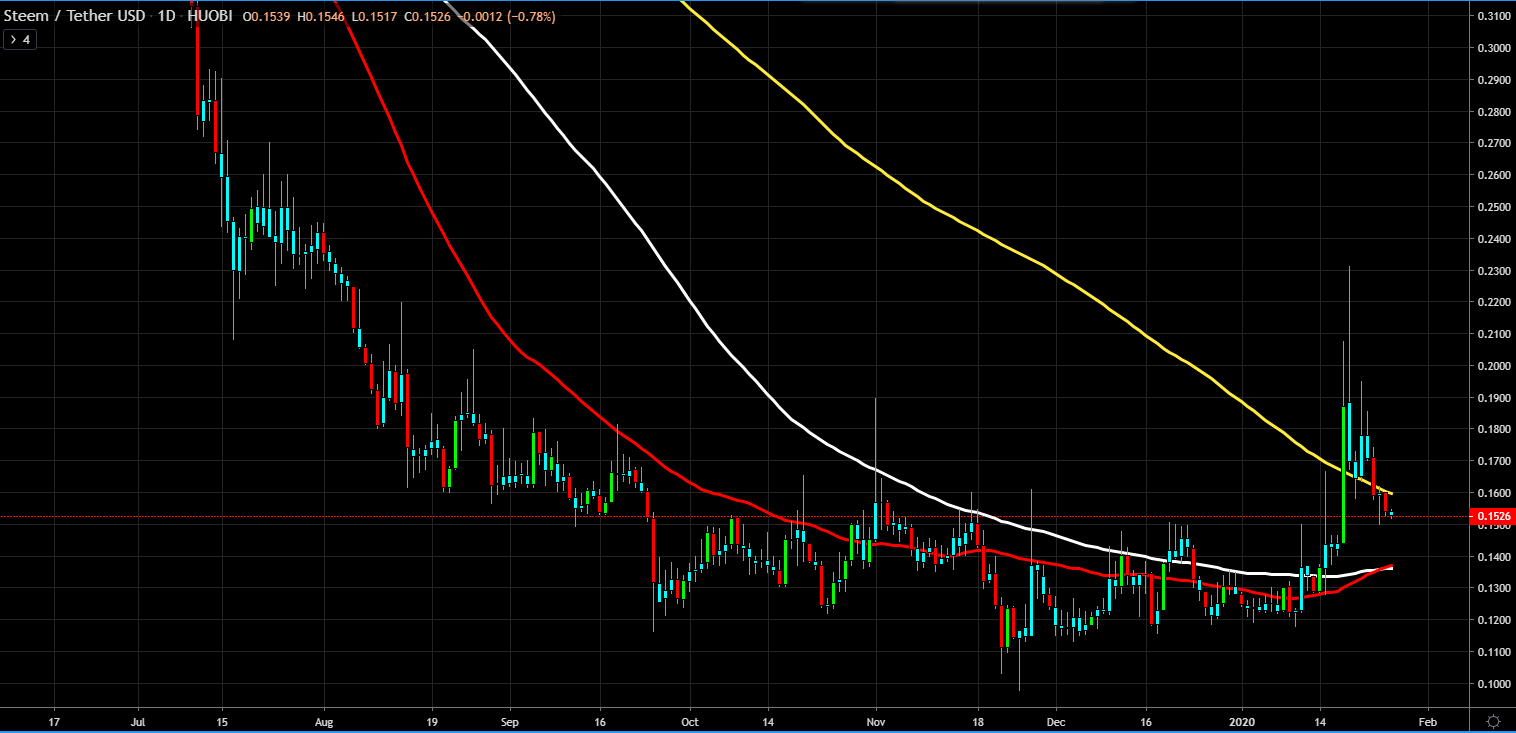Click the 0.1600 price axis label
1516x733 pixels.
click(1493, 493)
